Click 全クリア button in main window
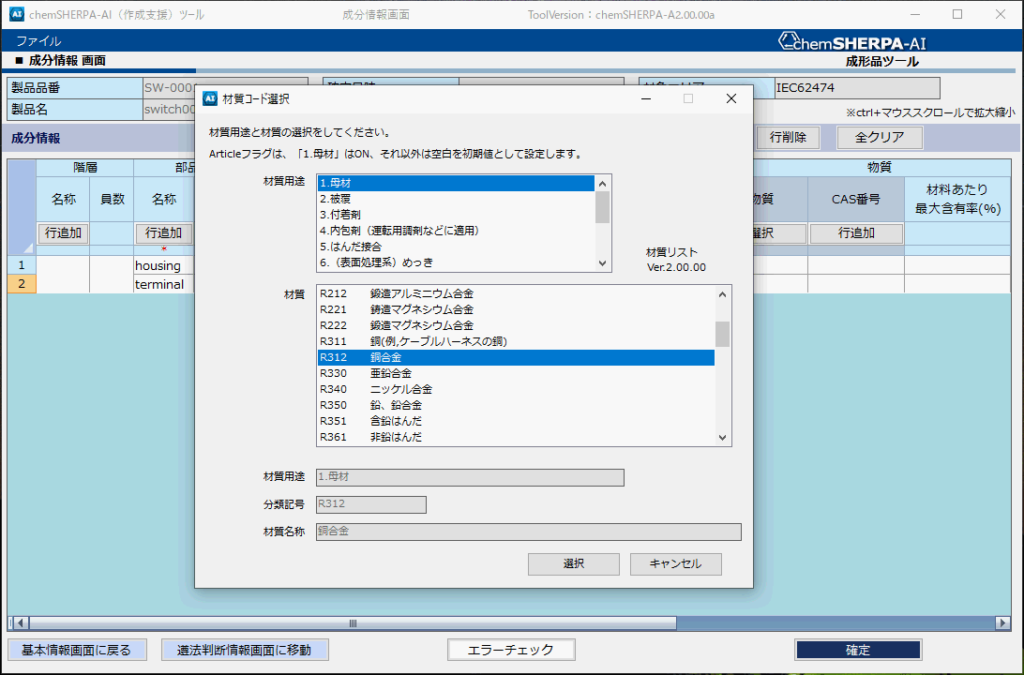 tap(880, 138)
